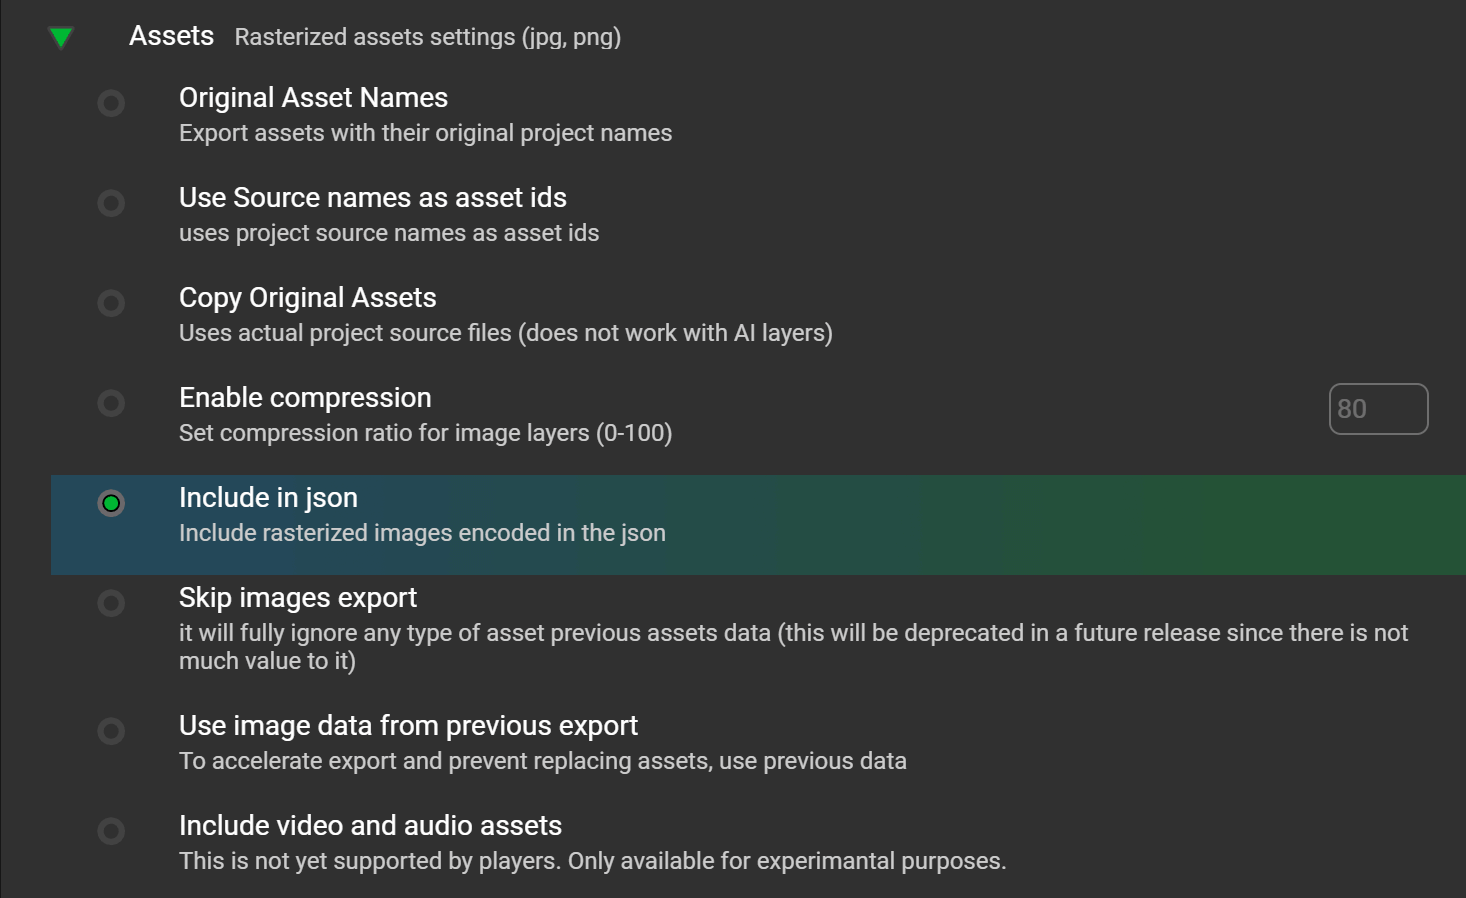Click 'To accelerate export and prevent replacing assets' text
Image resolution: width=1466 pixels, height=898 pixels.
point(543,761)
